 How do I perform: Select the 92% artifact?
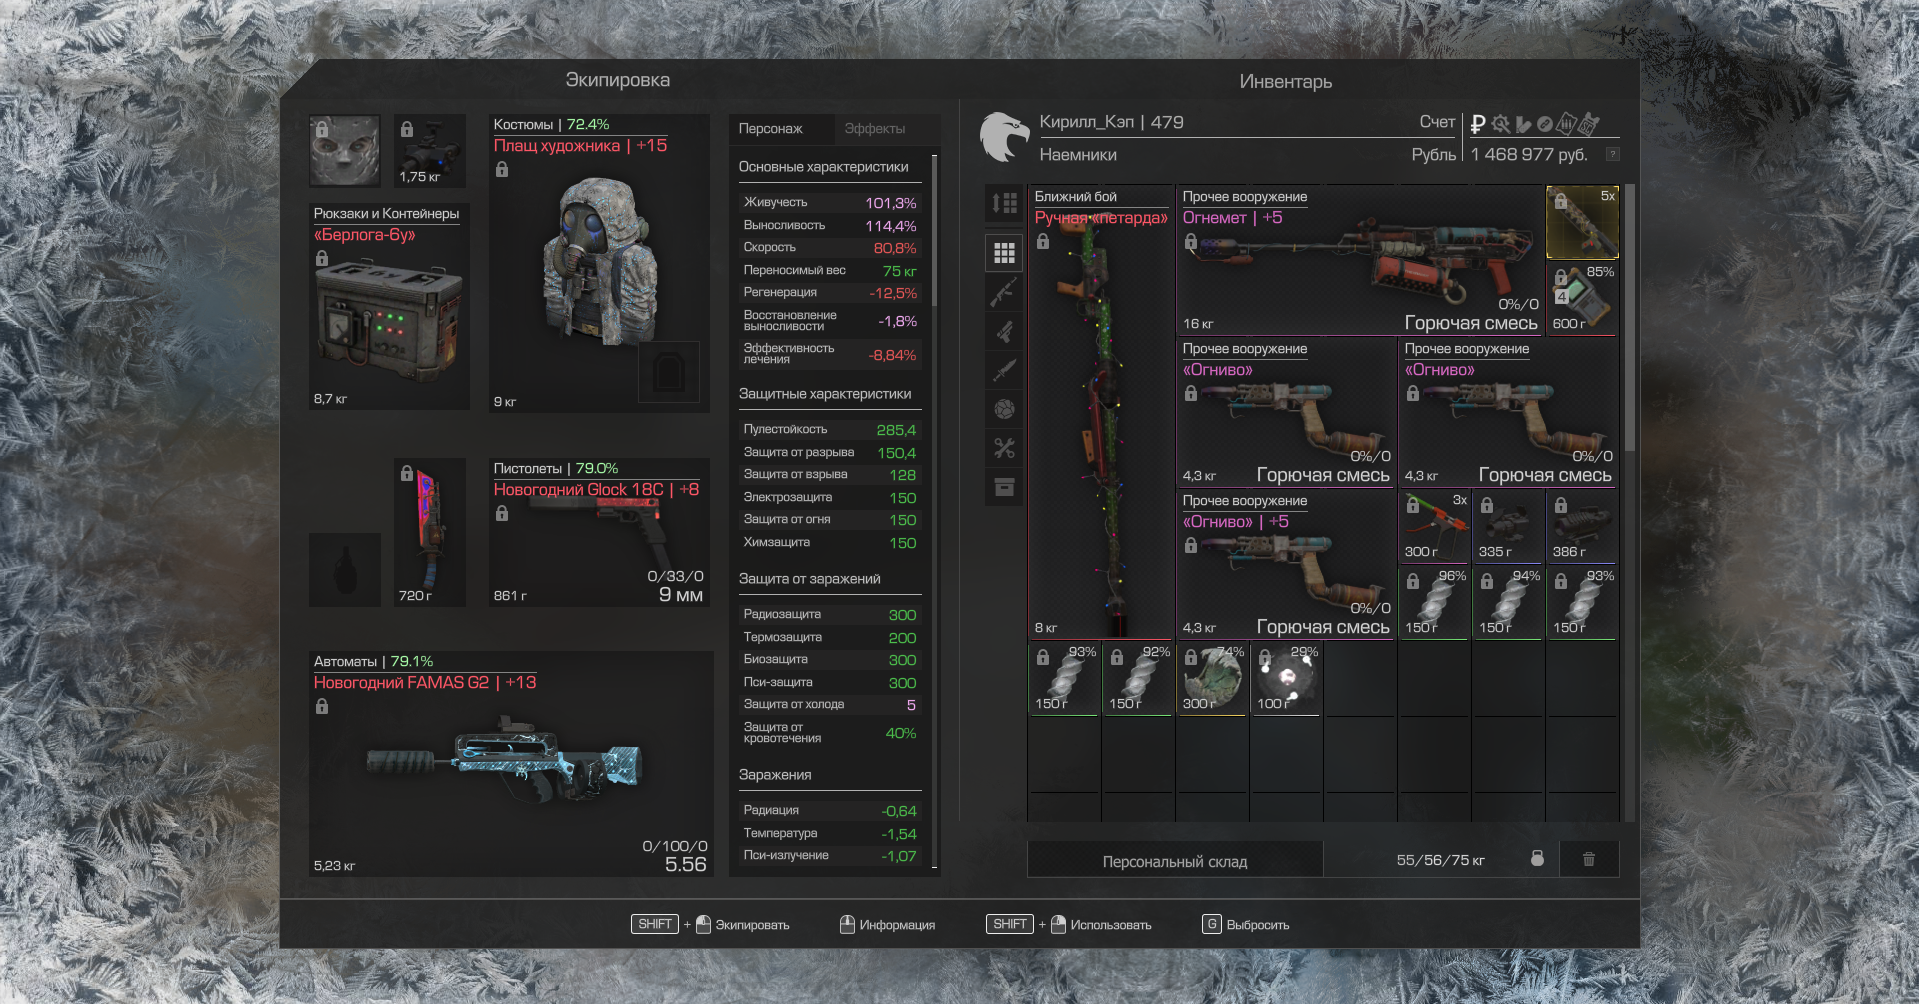point(1139,678)
